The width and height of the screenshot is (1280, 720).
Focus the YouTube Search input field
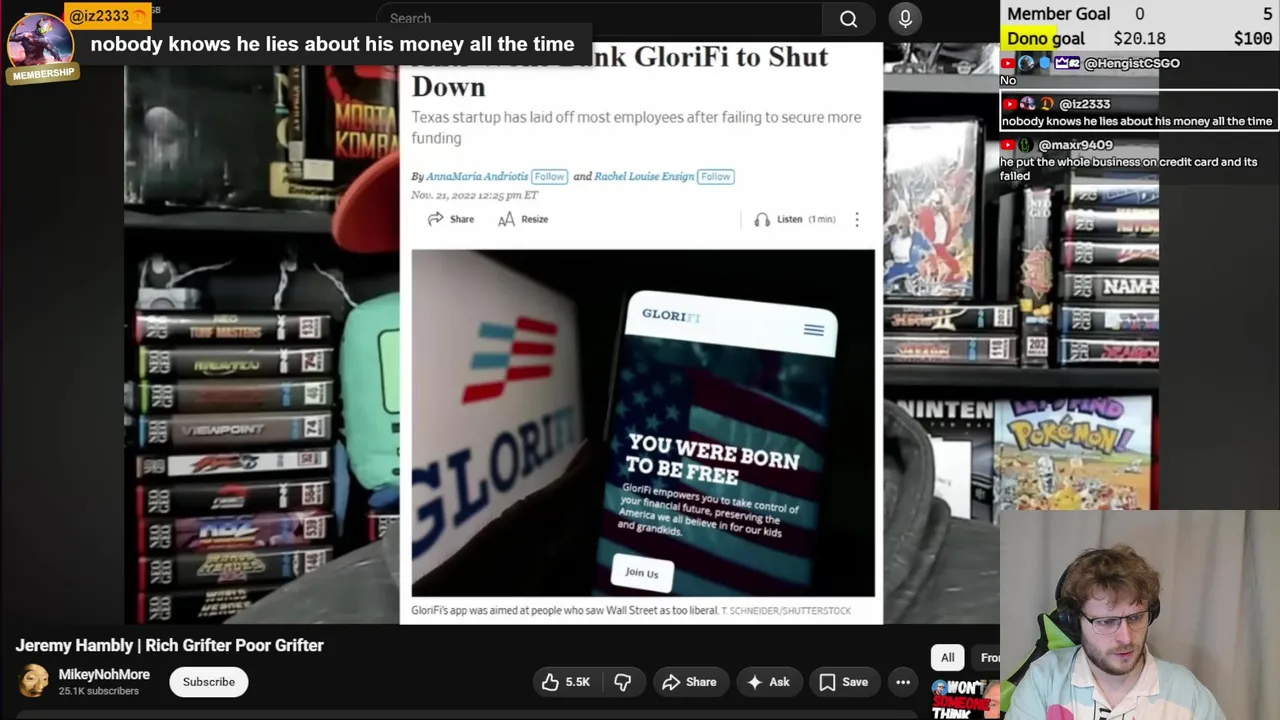pyautogui.click(x=600, y=18)
